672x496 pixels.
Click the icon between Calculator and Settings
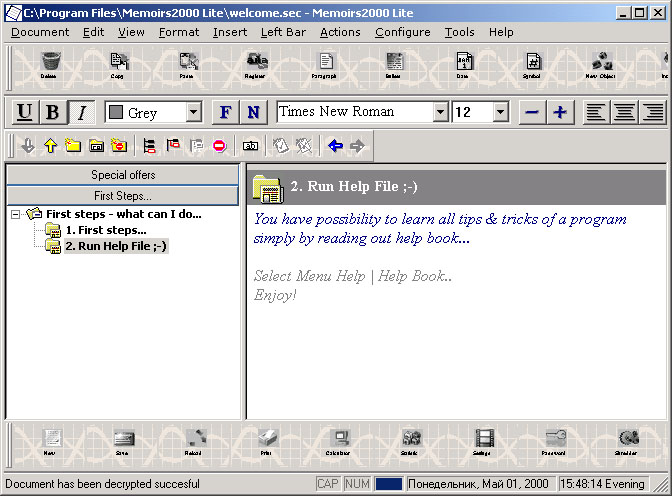(412, 438)
